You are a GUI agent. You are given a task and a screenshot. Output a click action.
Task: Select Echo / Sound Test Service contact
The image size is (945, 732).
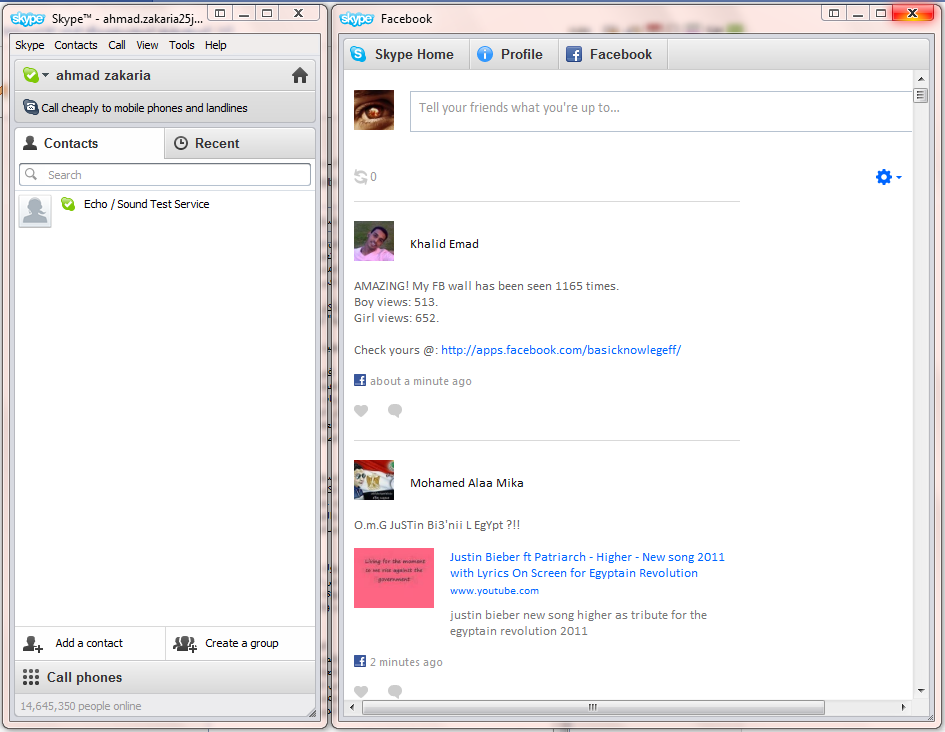click(x=146, y=205)
